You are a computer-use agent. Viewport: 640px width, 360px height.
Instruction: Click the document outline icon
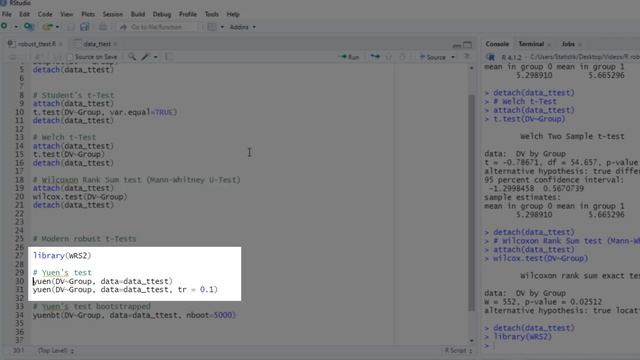click(x=467, y=57)
